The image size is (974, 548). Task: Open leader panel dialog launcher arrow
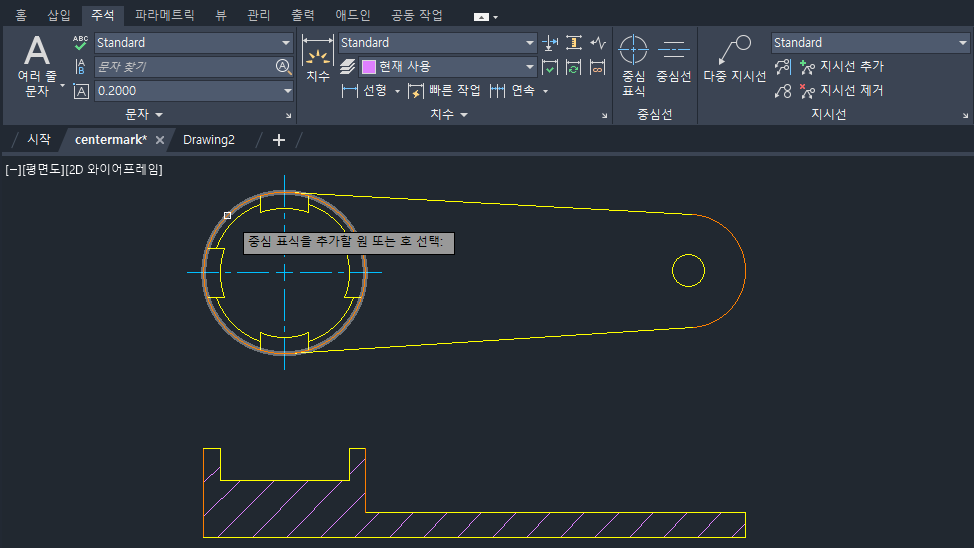click(x=965, y=116)
